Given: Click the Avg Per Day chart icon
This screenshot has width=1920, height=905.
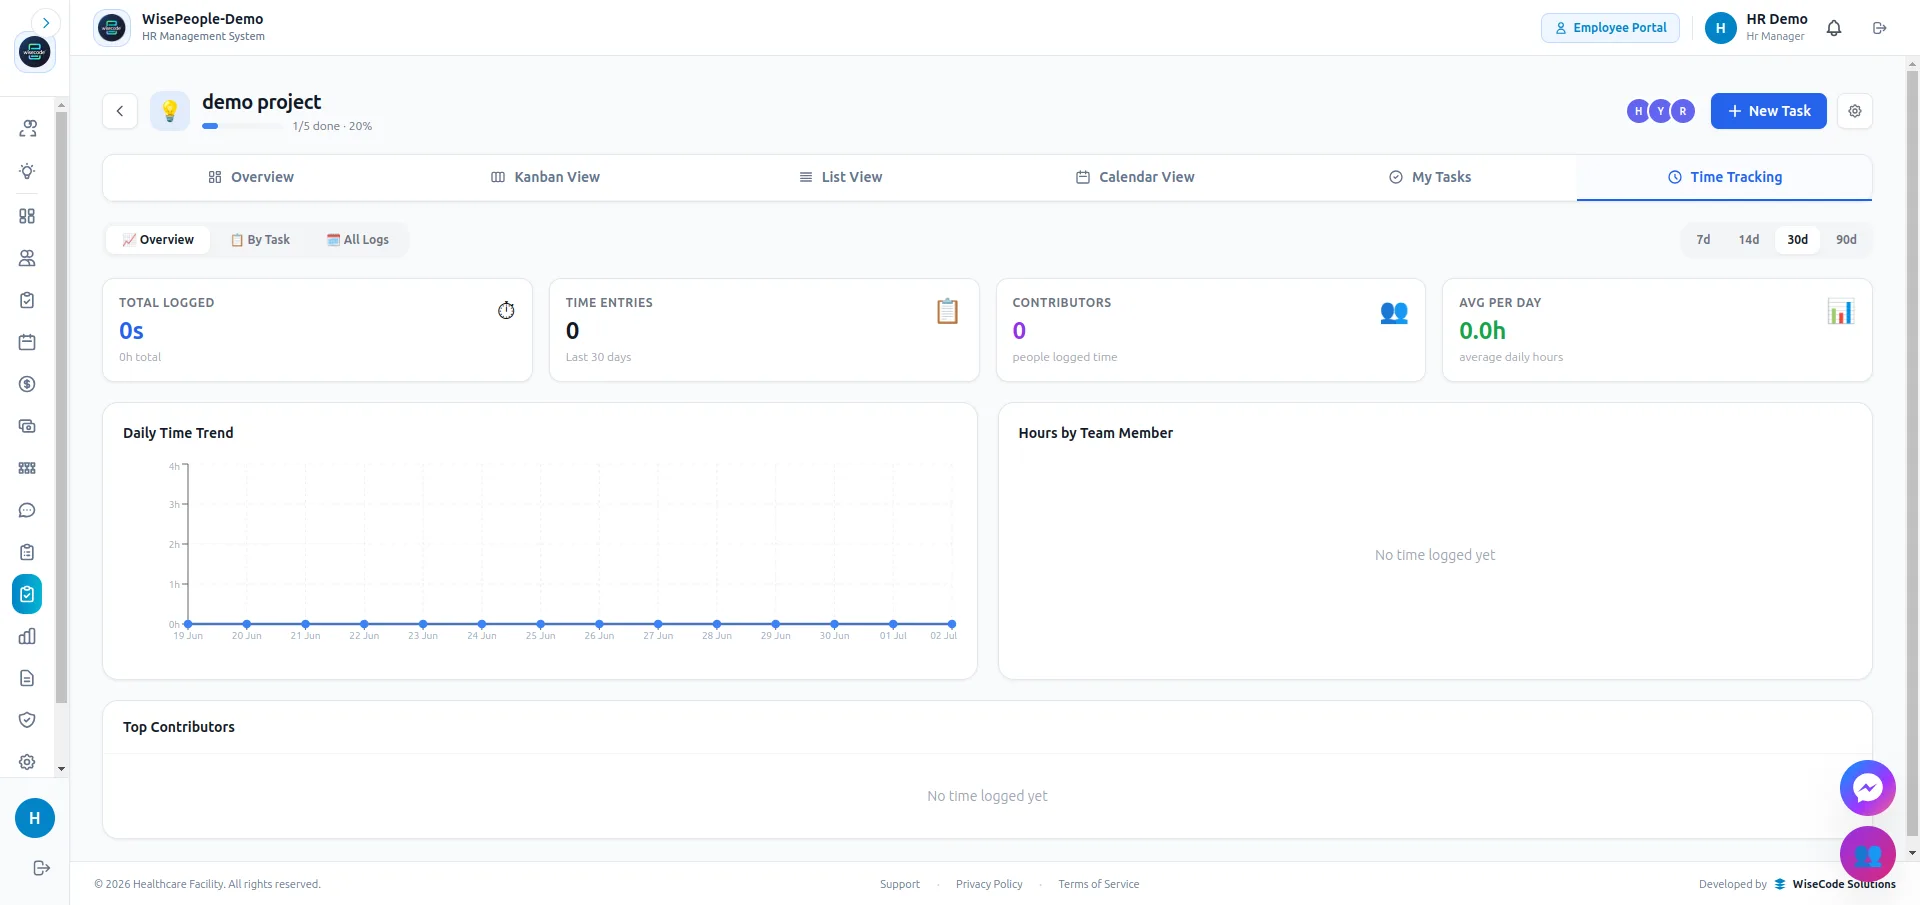Looking at the screenshot, I should coord(1841,311).
